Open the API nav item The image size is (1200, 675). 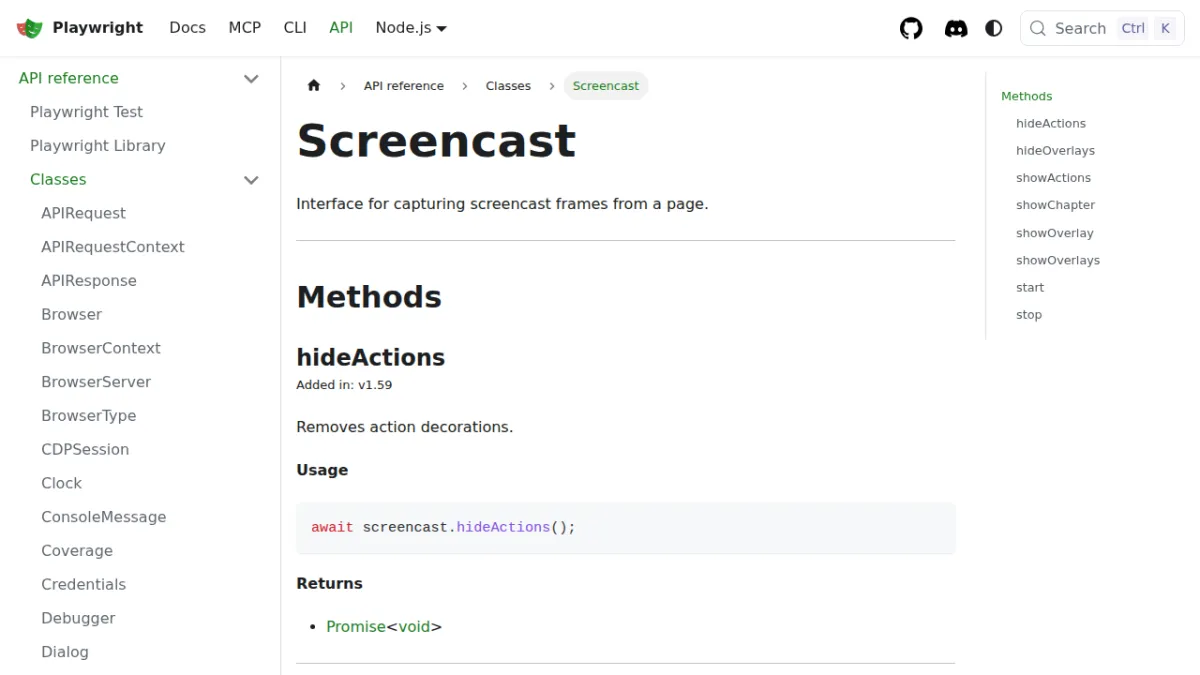tap(341, 28)
